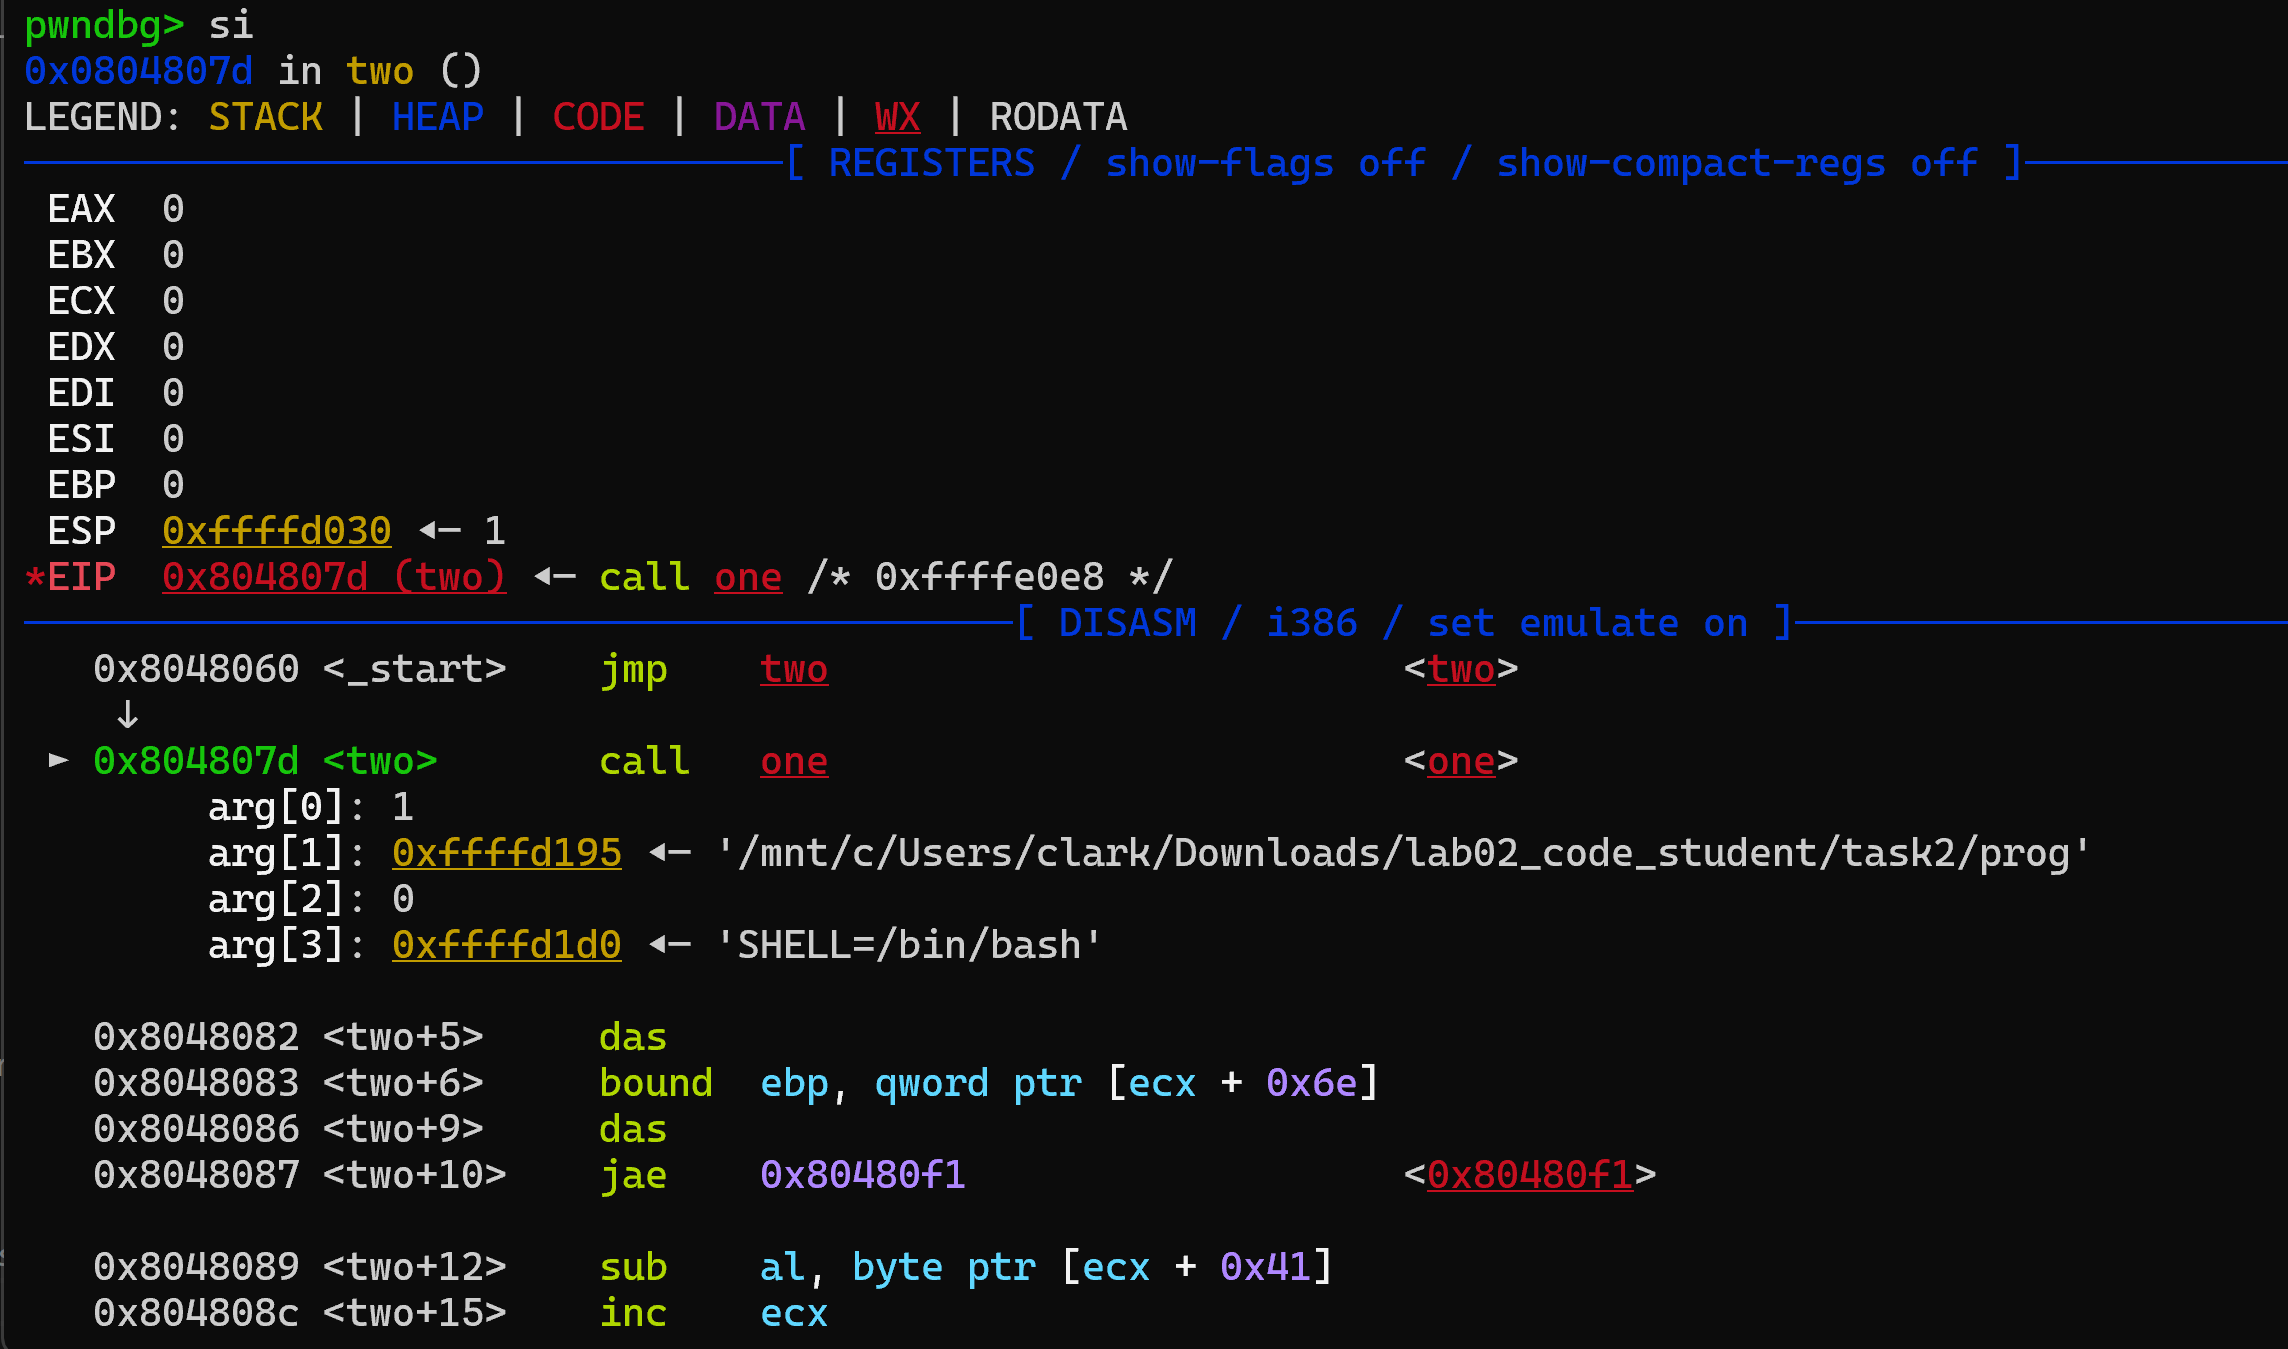
Task: Click the underlined WX legend entry
Action: 897,117
